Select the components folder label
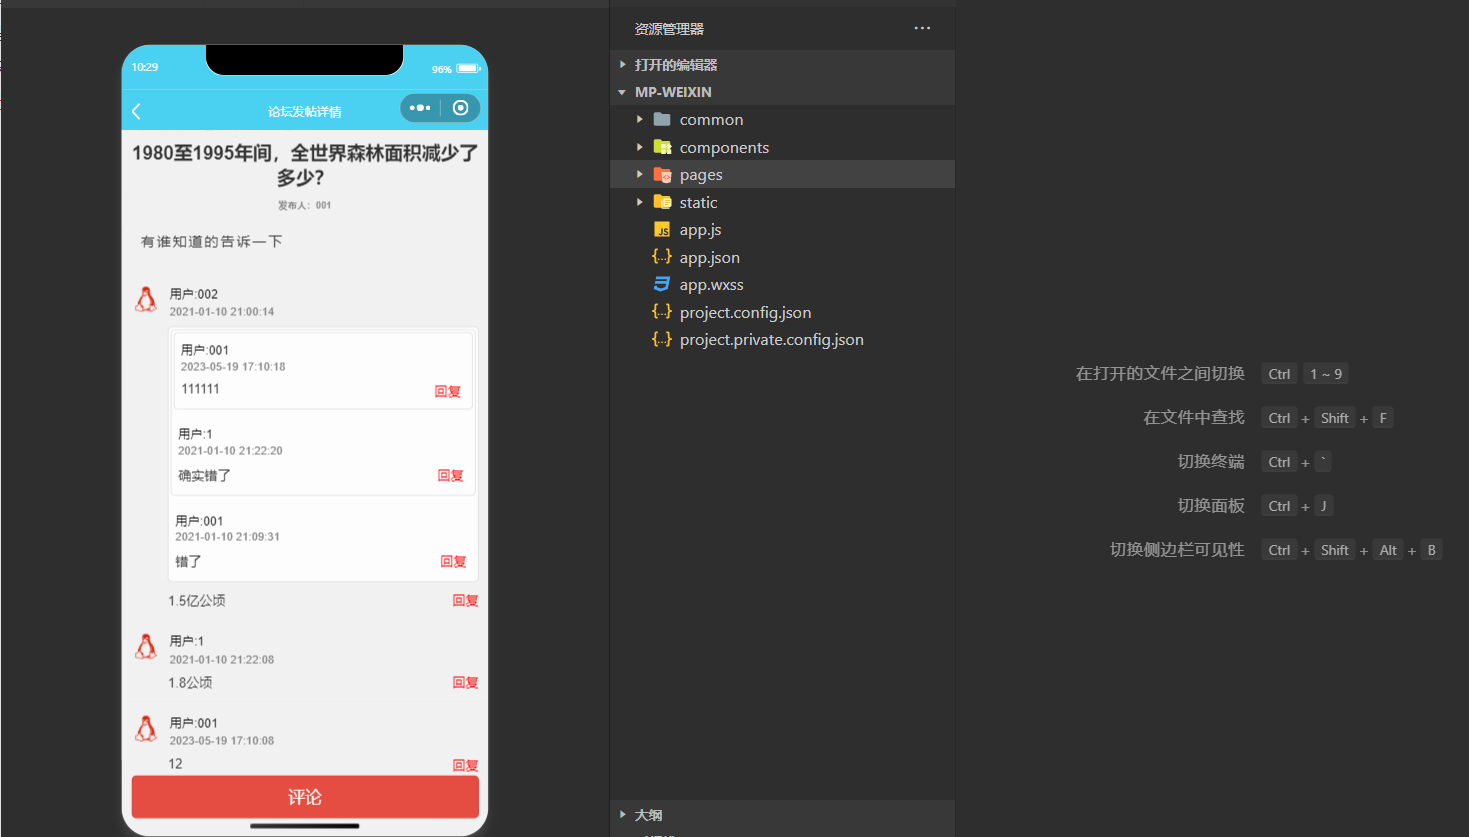The height and width of the screenshot is (837, 1469). tap(724, 147)
